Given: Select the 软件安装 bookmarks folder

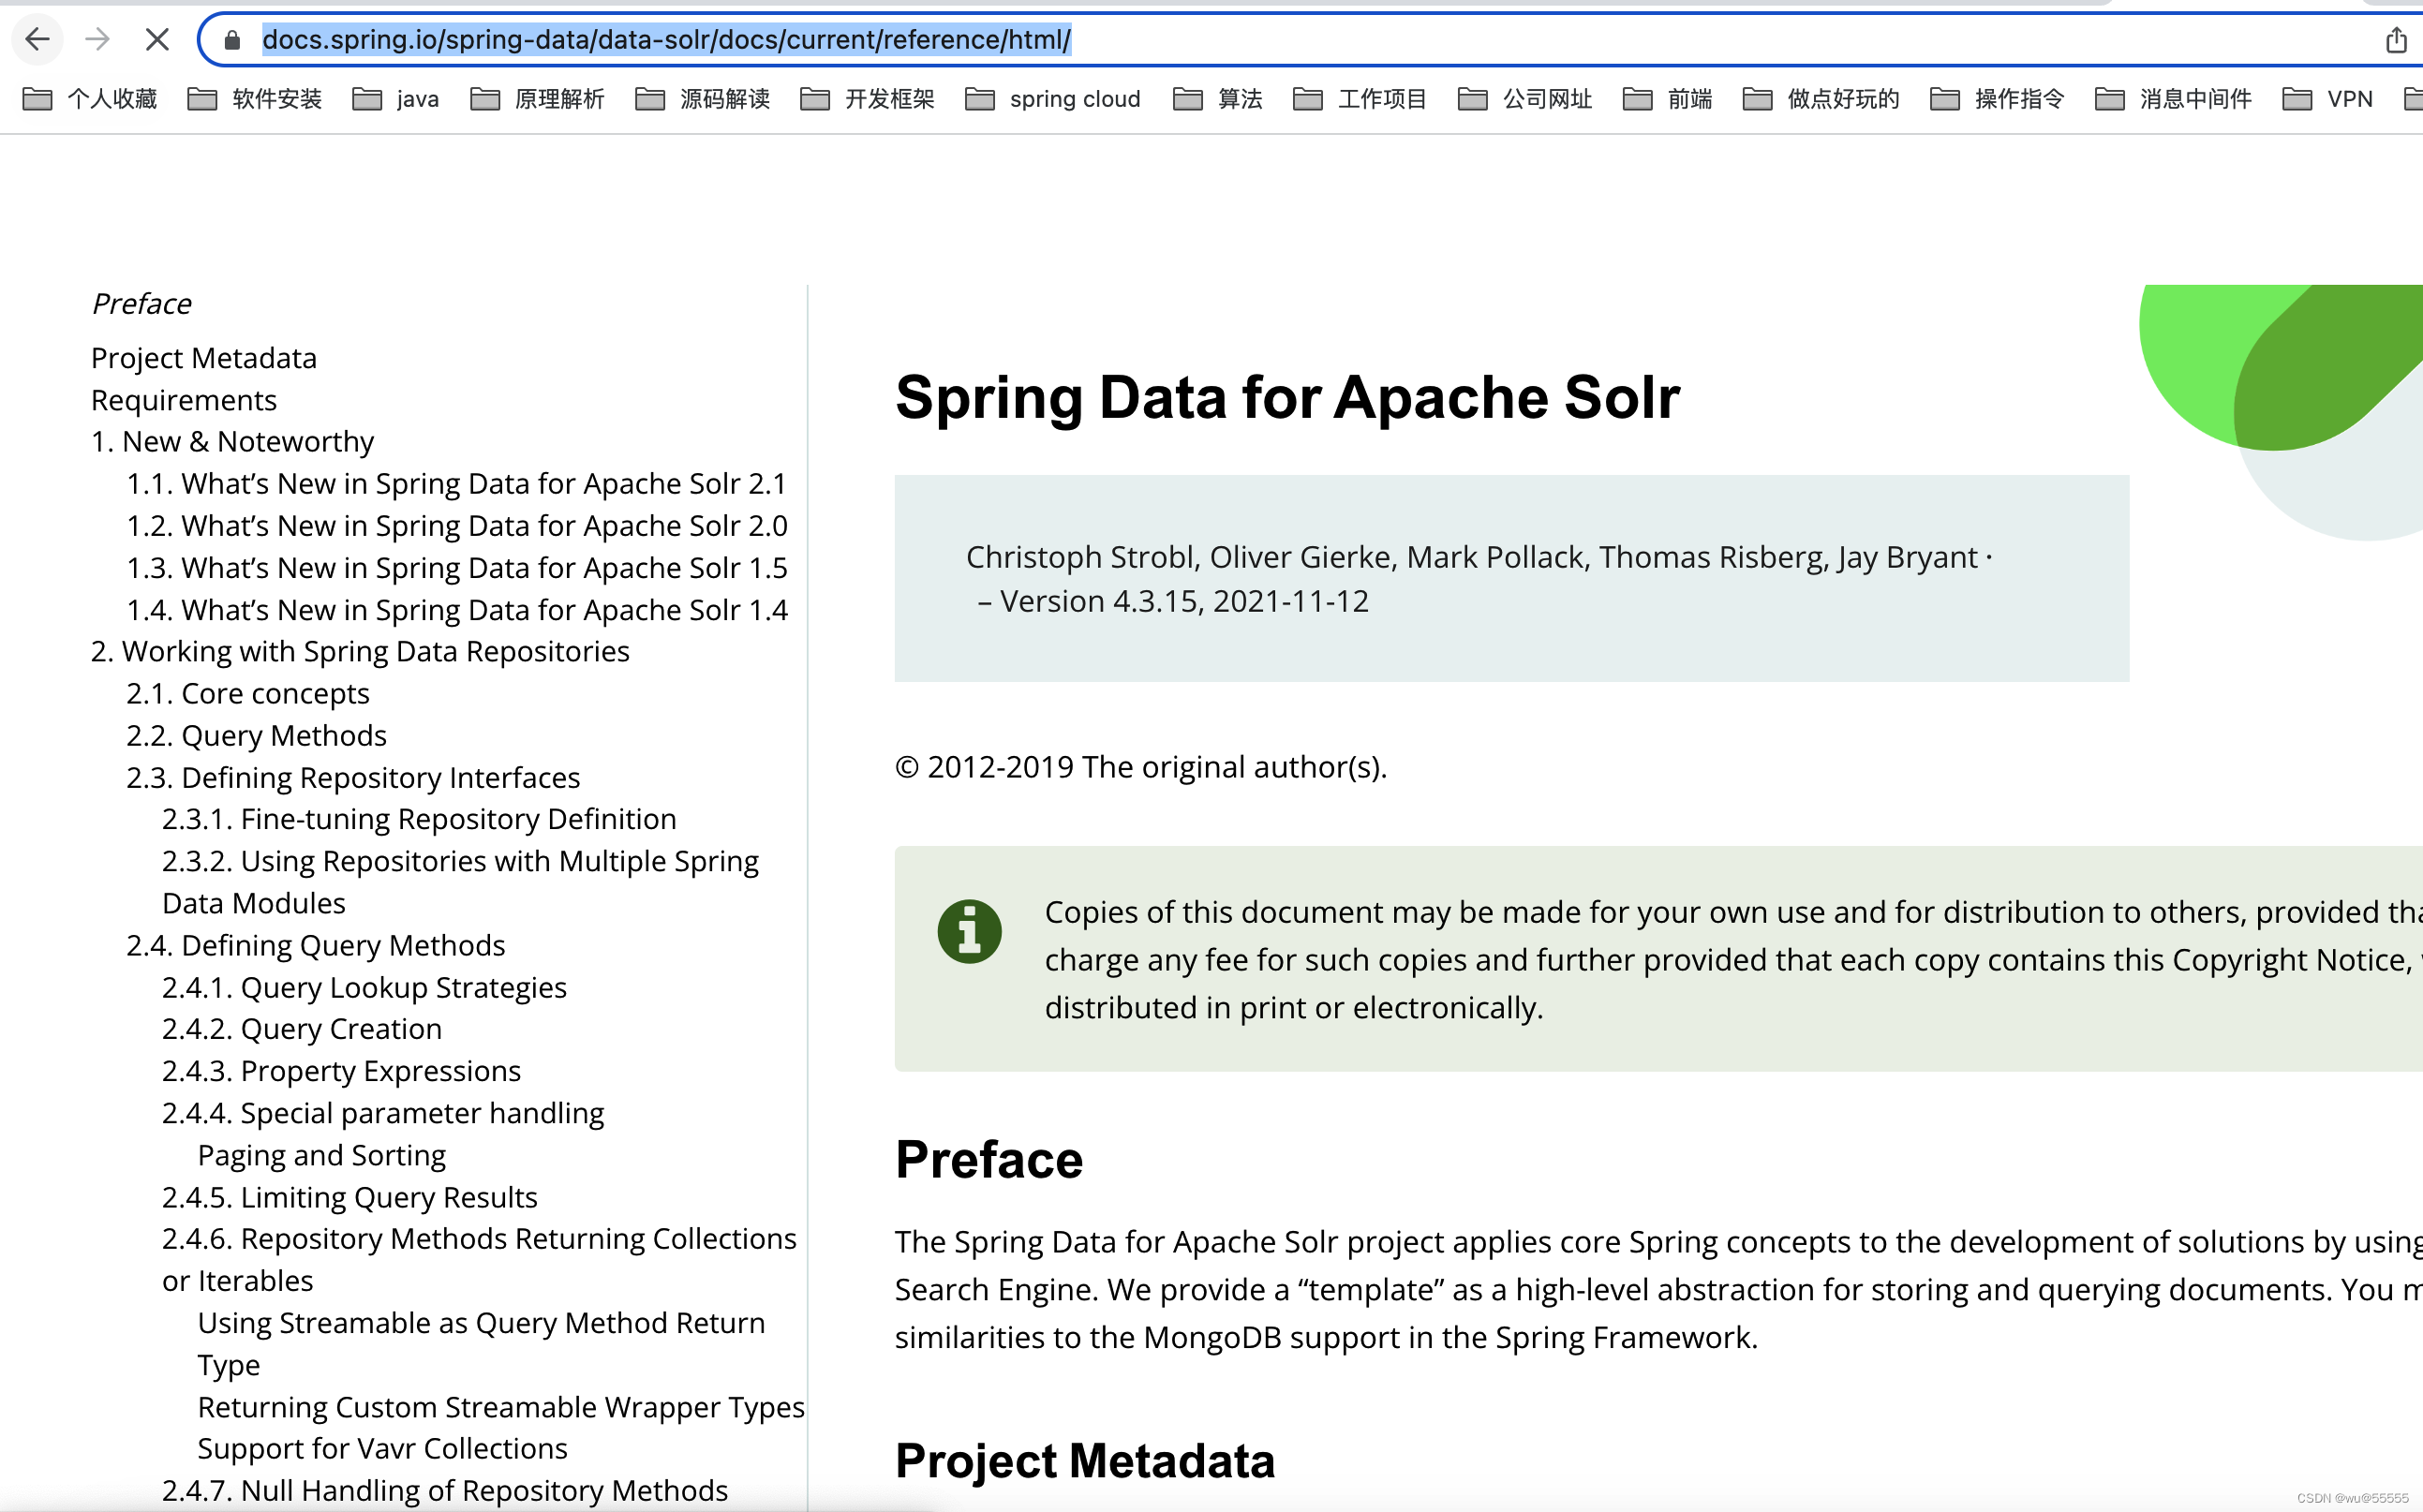Looking at the screenshot, I should point(253,97).
